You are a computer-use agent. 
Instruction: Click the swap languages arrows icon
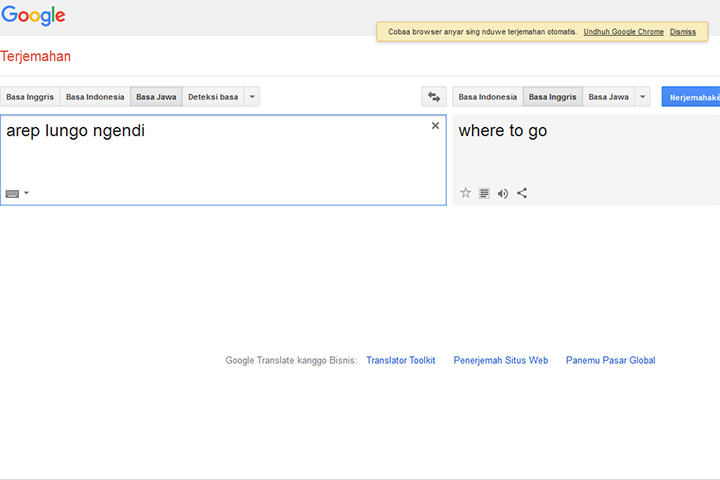[434, 97]
